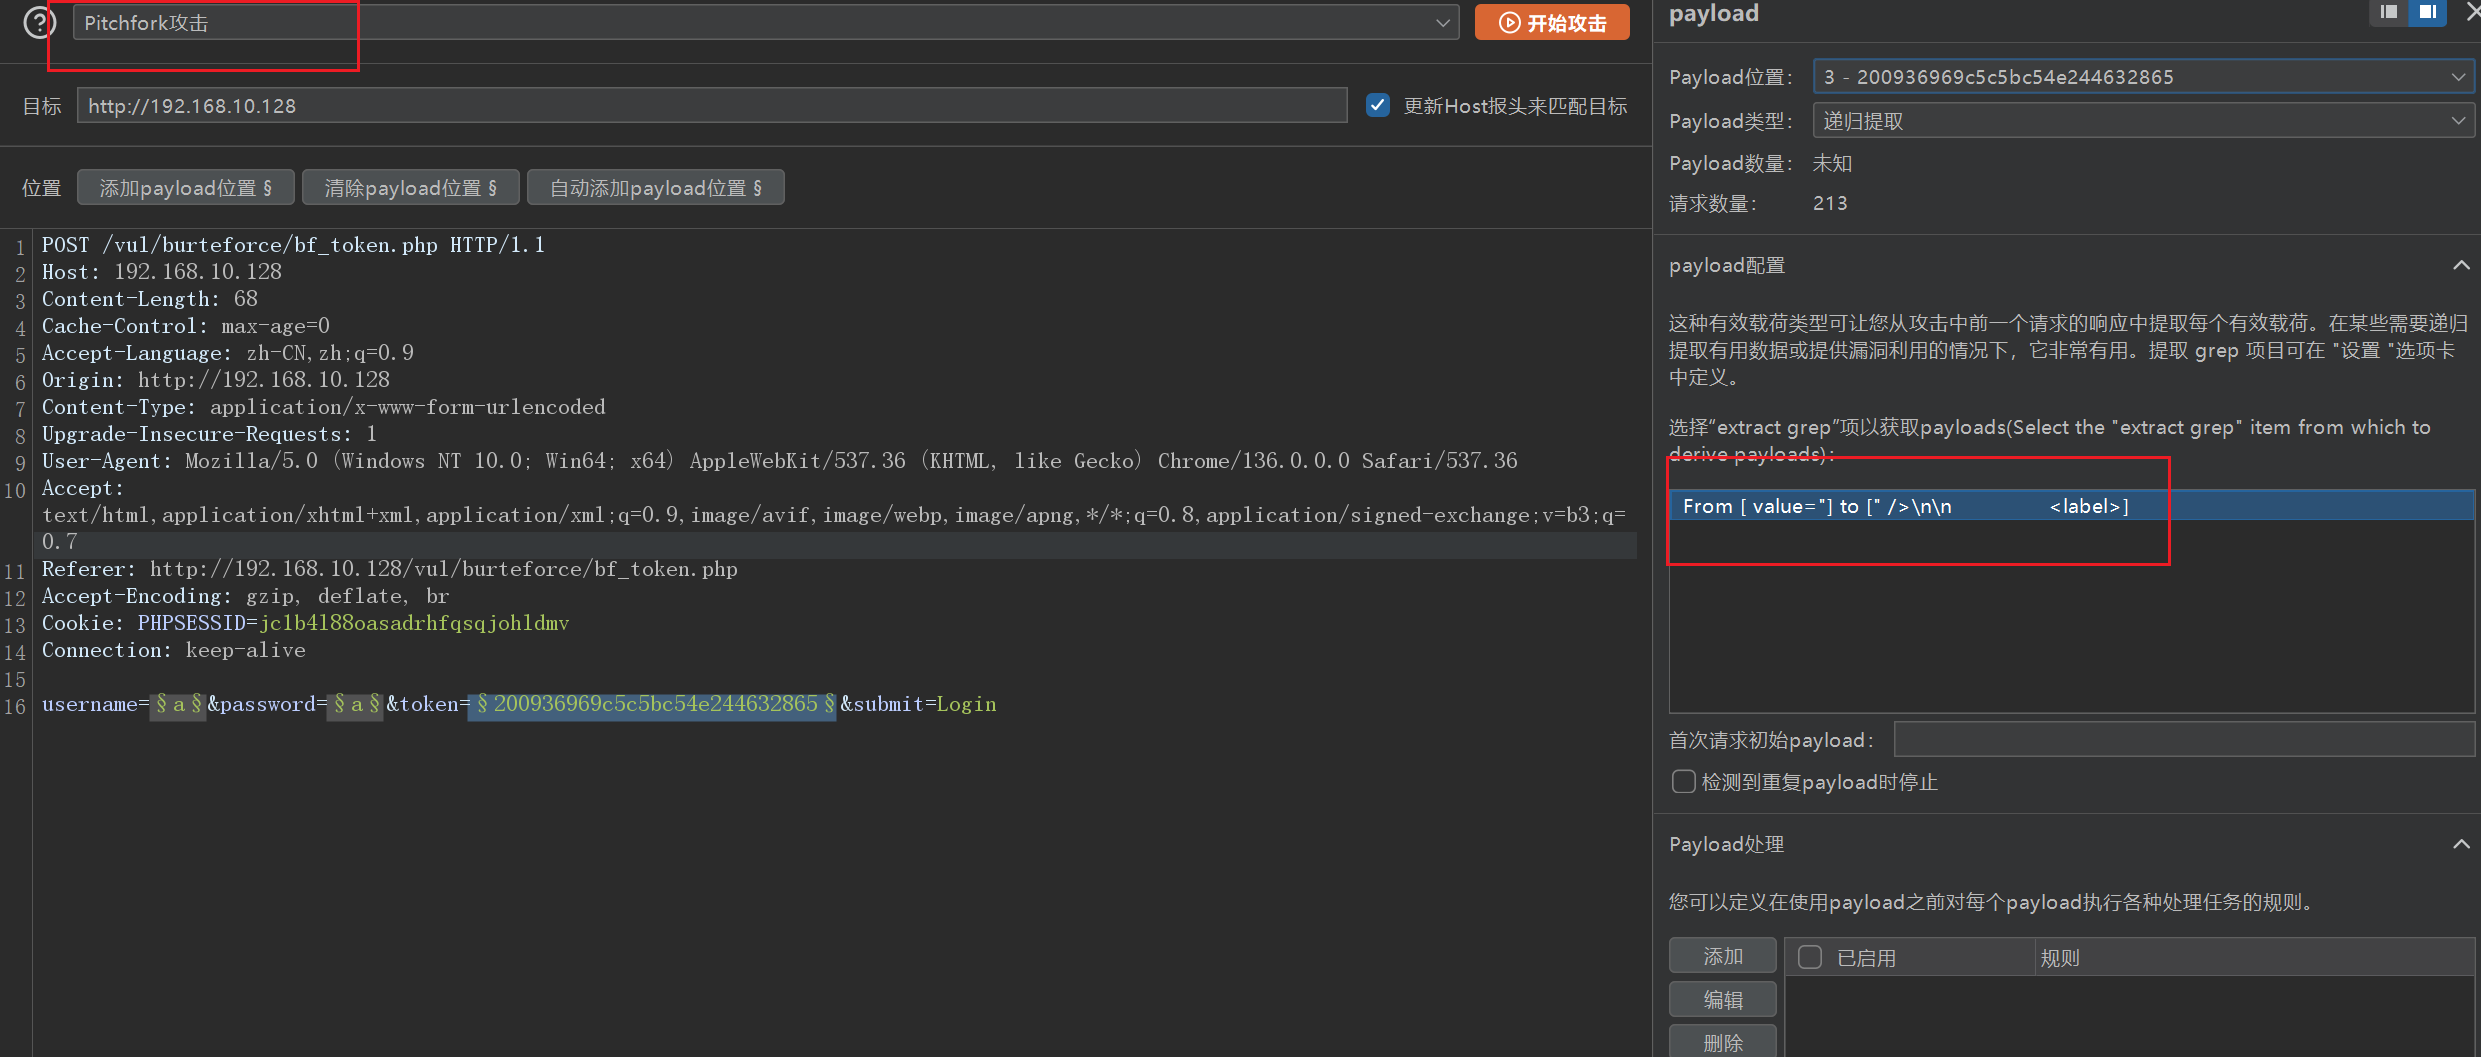Collapse the Payload处理 section

pyautogui.click(x=2461, y=845)
